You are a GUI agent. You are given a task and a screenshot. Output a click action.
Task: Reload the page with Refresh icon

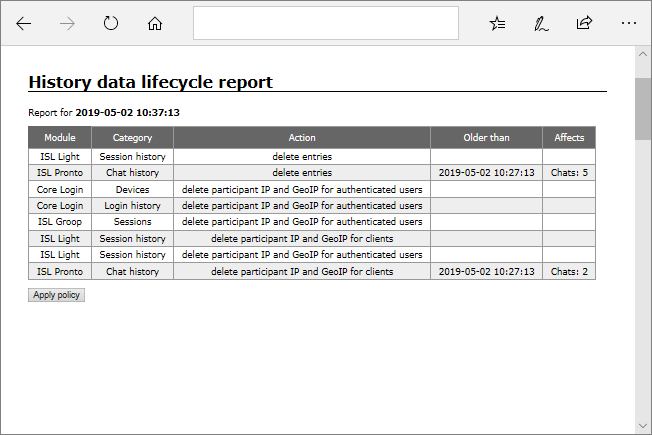[111, 23]
